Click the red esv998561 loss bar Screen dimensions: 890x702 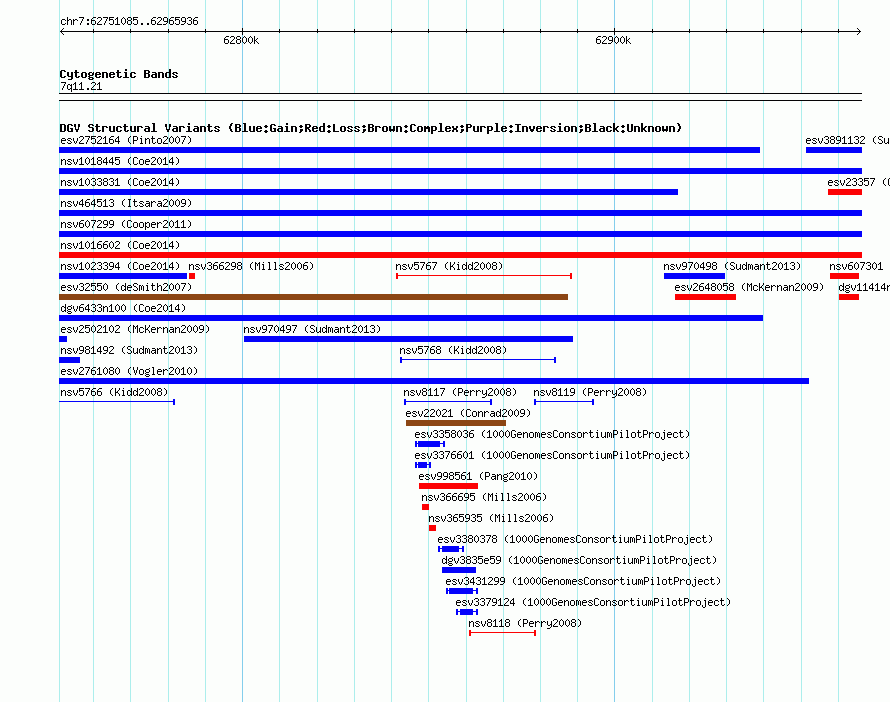click(448, 486)
